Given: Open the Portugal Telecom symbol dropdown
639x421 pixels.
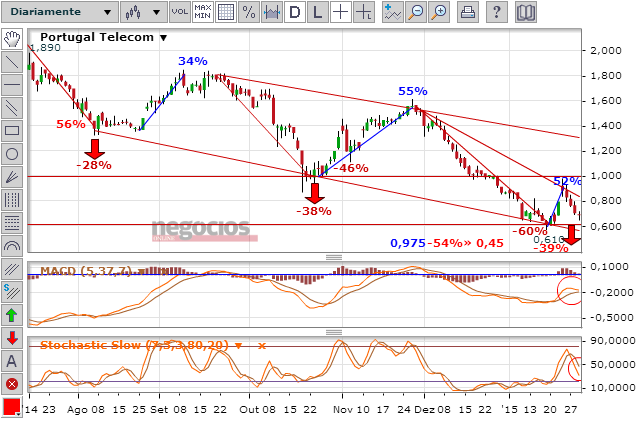Looking at the screenshot, I should (163, 38).
